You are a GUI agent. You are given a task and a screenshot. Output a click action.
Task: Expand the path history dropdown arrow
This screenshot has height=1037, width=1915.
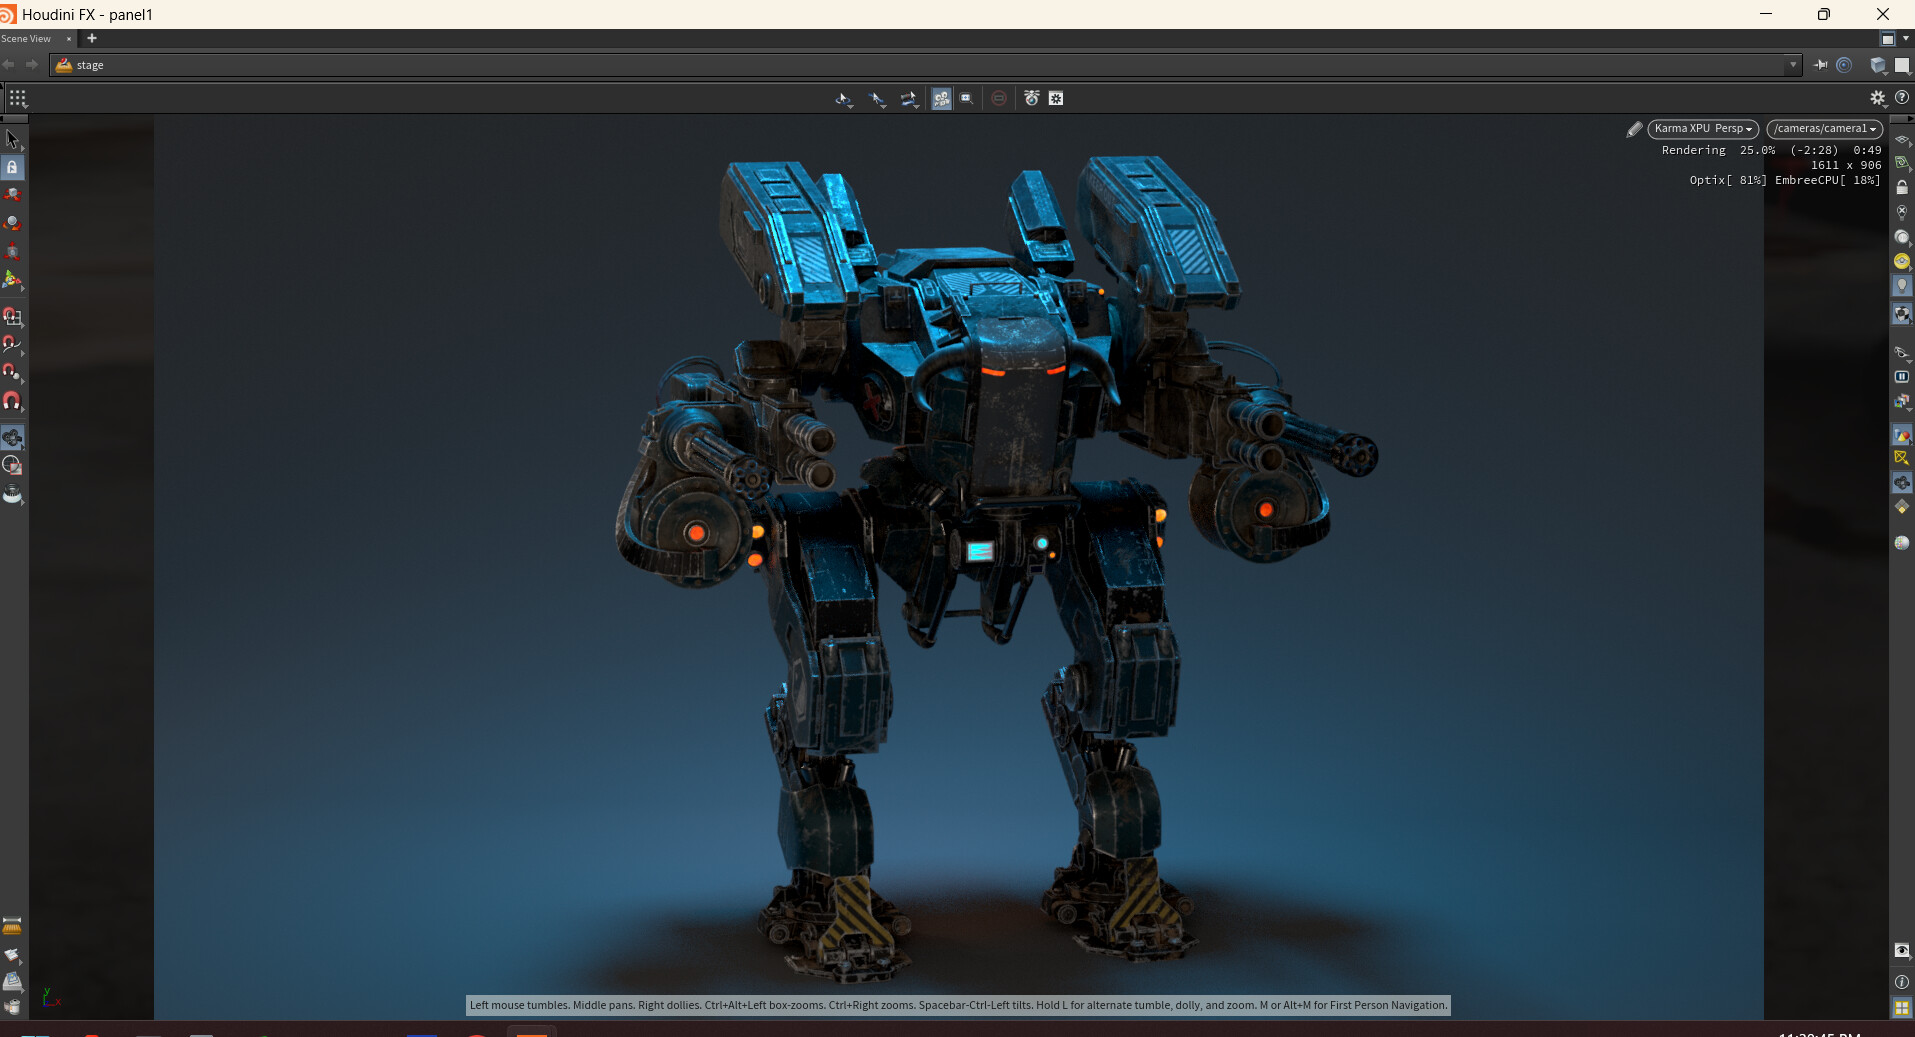[1792, 65]
